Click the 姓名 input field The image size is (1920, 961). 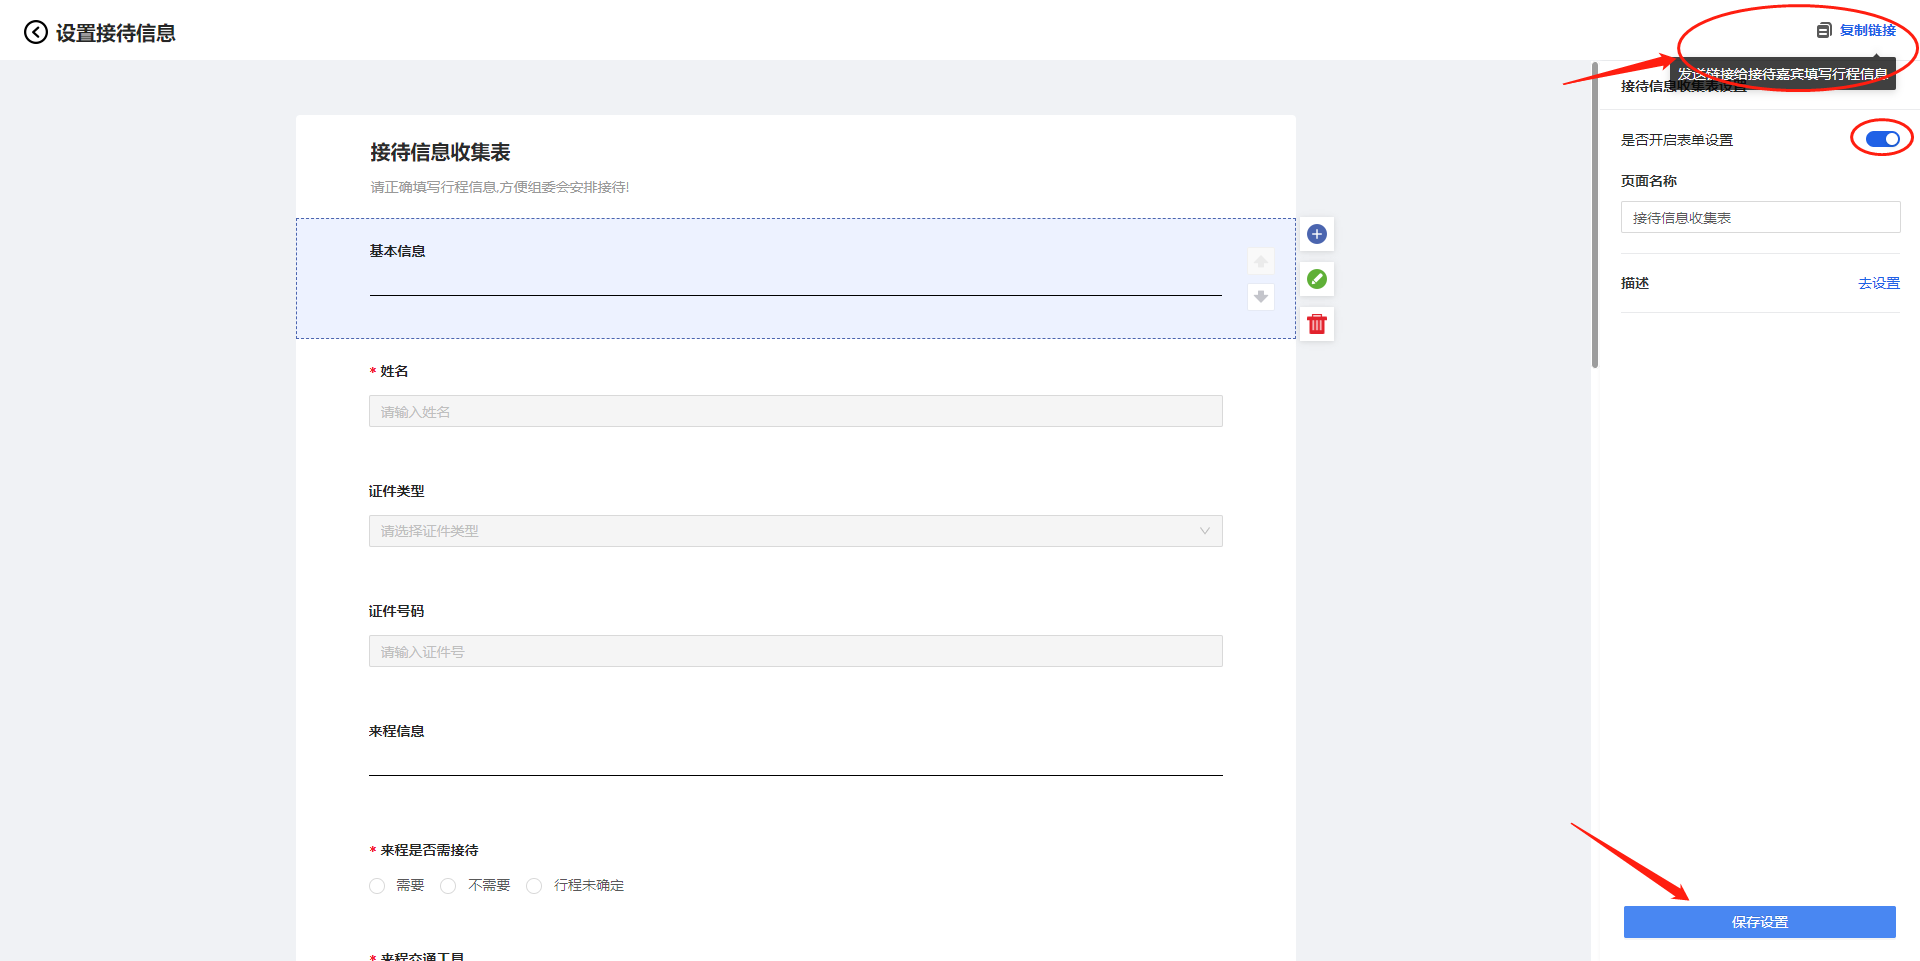coord(795,412)
